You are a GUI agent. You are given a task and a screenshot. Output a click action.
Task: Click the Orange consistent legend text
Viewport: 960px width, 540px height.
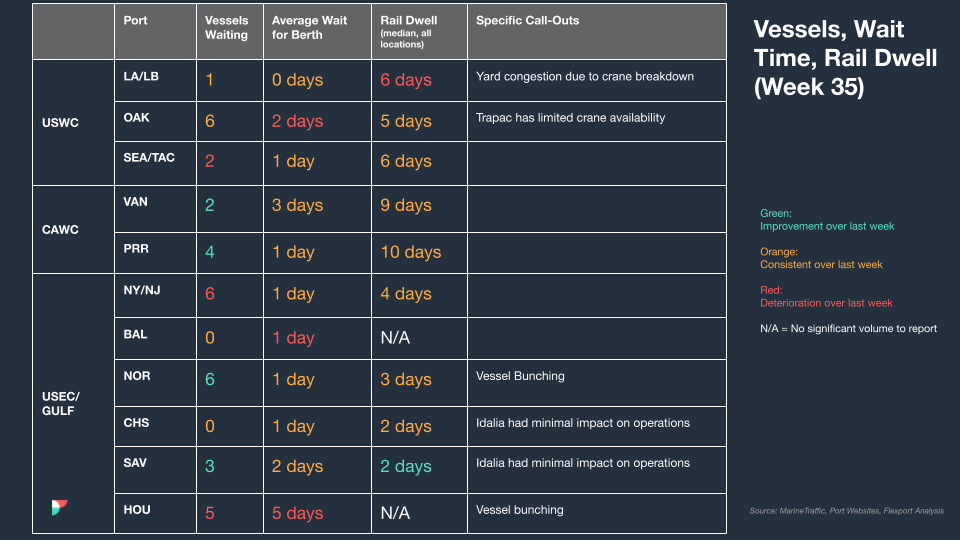point(821,258)
